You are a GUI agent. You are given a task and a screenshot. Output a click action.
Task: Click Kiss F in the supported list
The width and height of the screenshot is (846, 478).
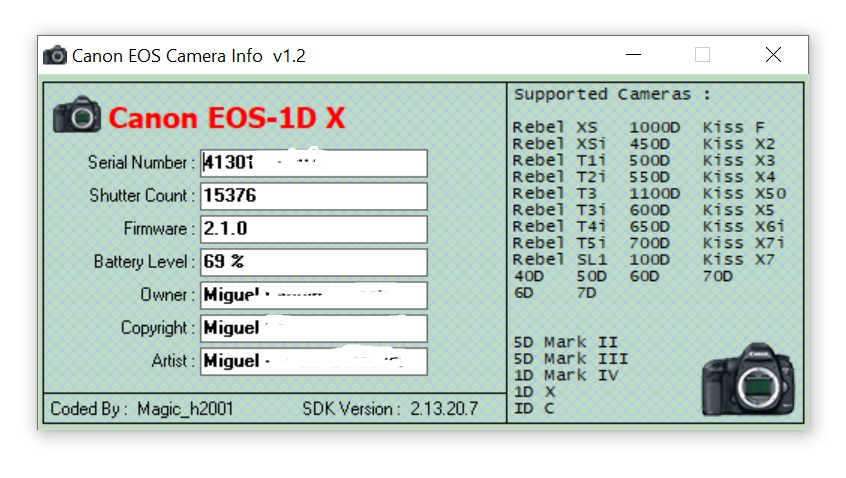click(x=734, y=127)
